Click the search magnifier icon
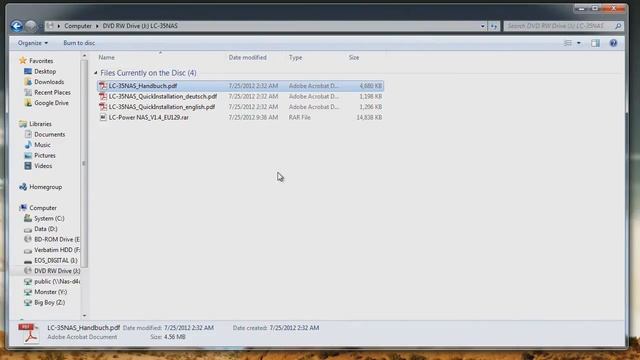This screenshot has width=640, height=360. pyautogui.click(x=618, y=26)
